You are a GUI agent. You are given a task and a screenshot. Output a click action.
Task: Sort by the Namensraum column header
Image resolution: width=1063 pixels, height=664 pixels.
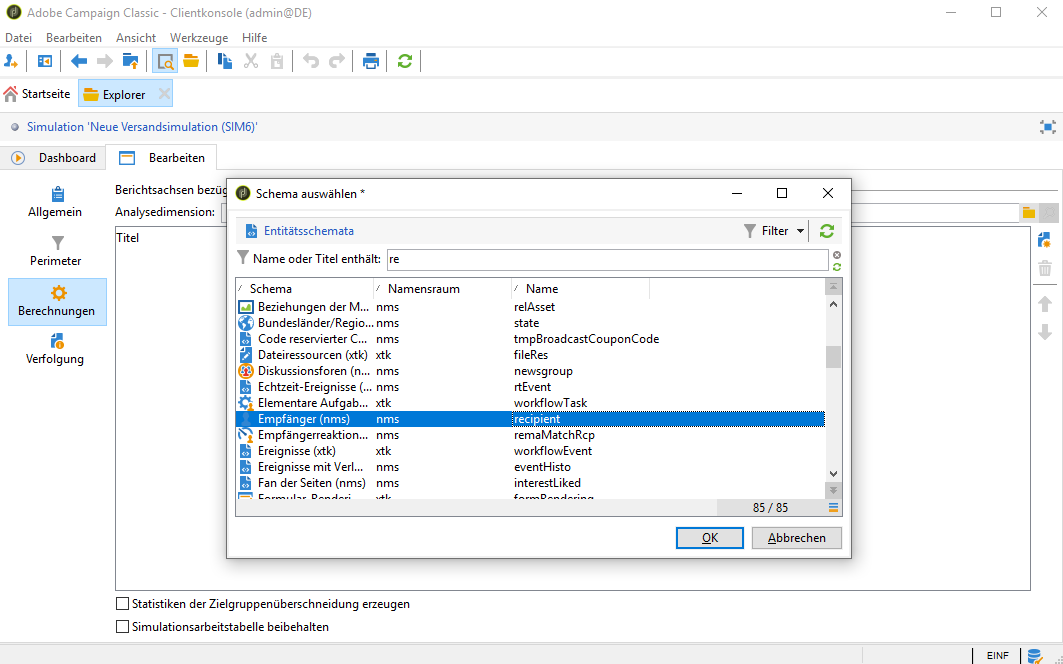coord(443,289)
